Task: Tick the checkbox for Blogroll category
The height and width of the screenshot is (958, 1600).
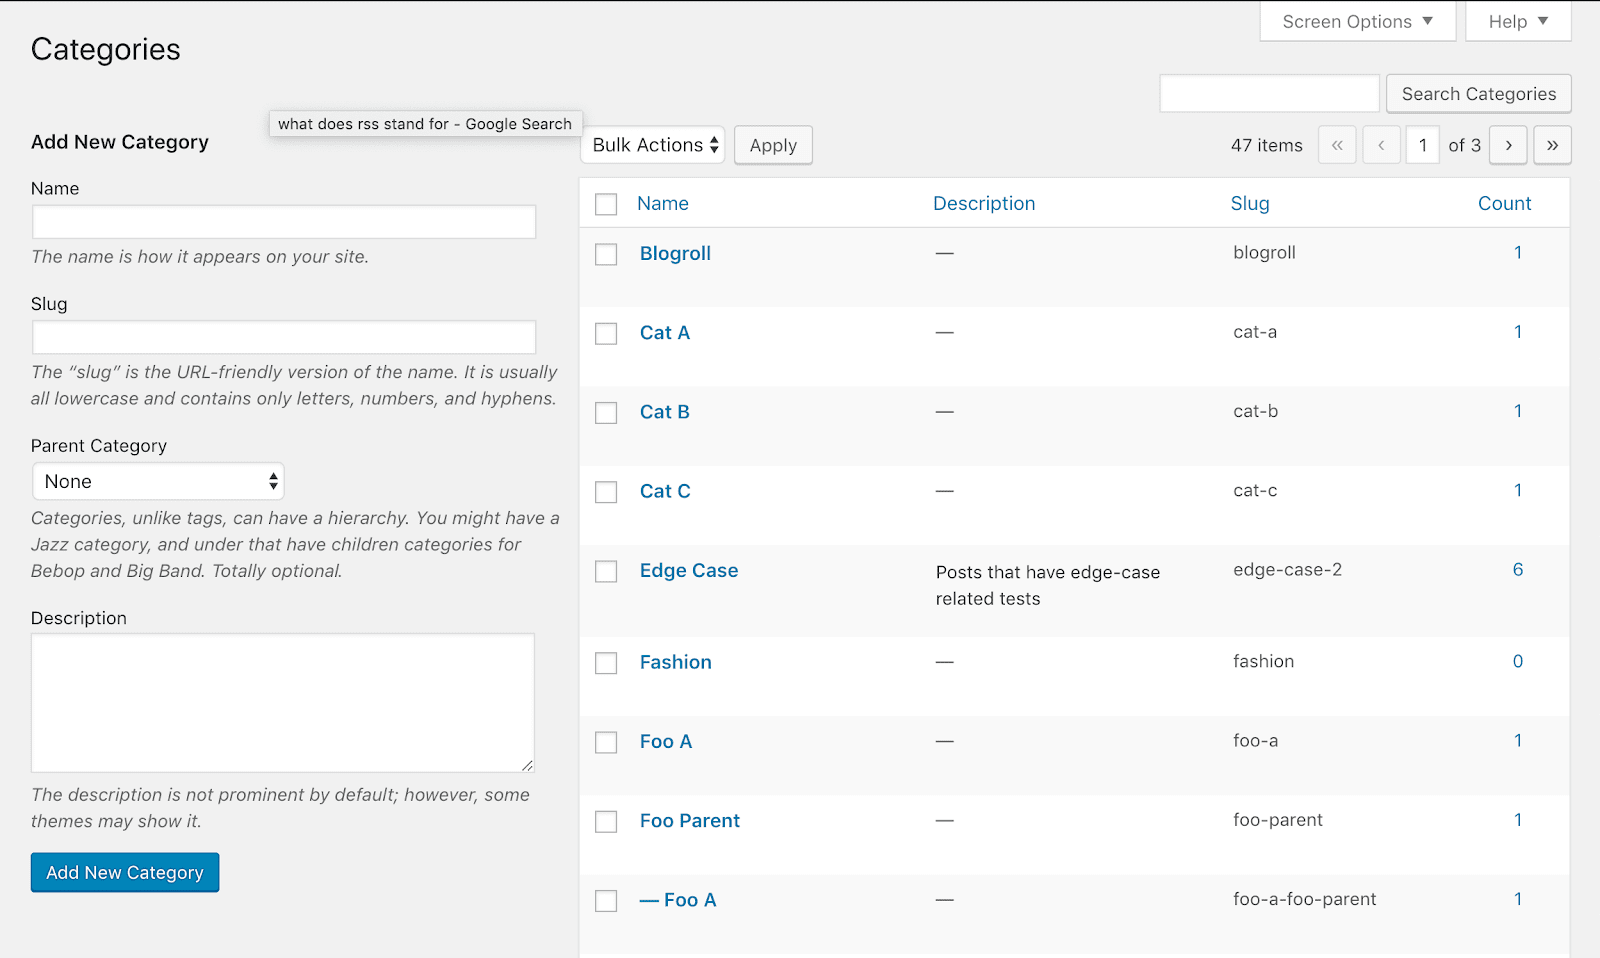Action: tap(606, 254)
